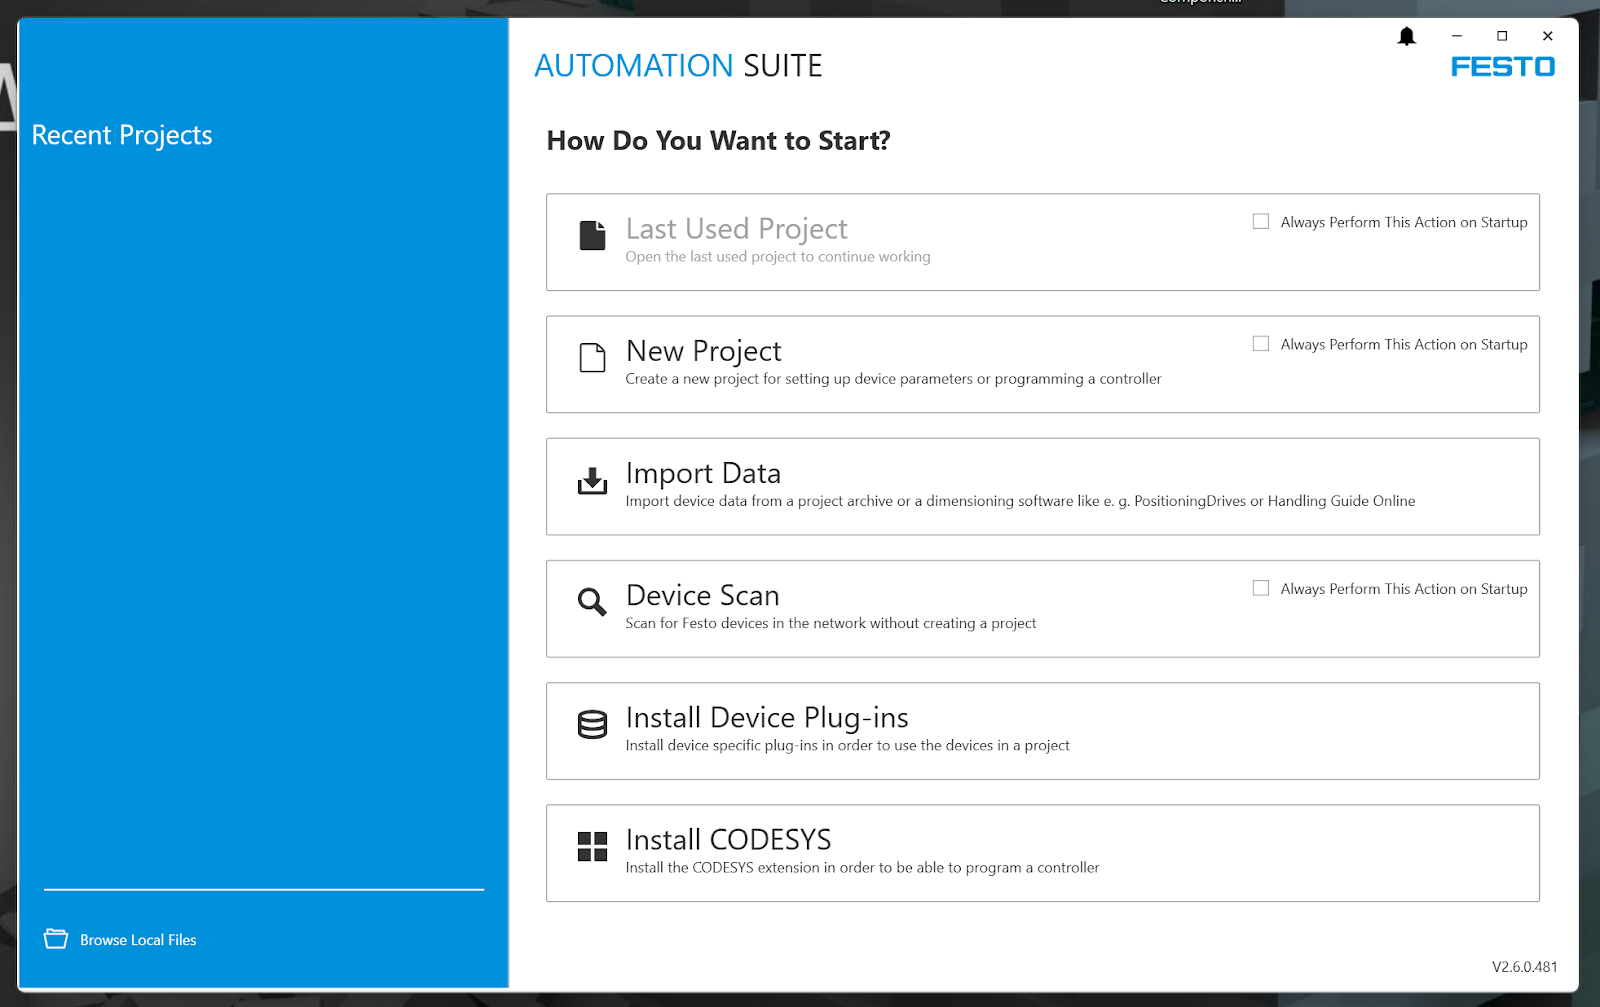The image size is (1600, 1007).
Task: Click 'Install the CODESYS extension' description
Action: click(862, 868)
